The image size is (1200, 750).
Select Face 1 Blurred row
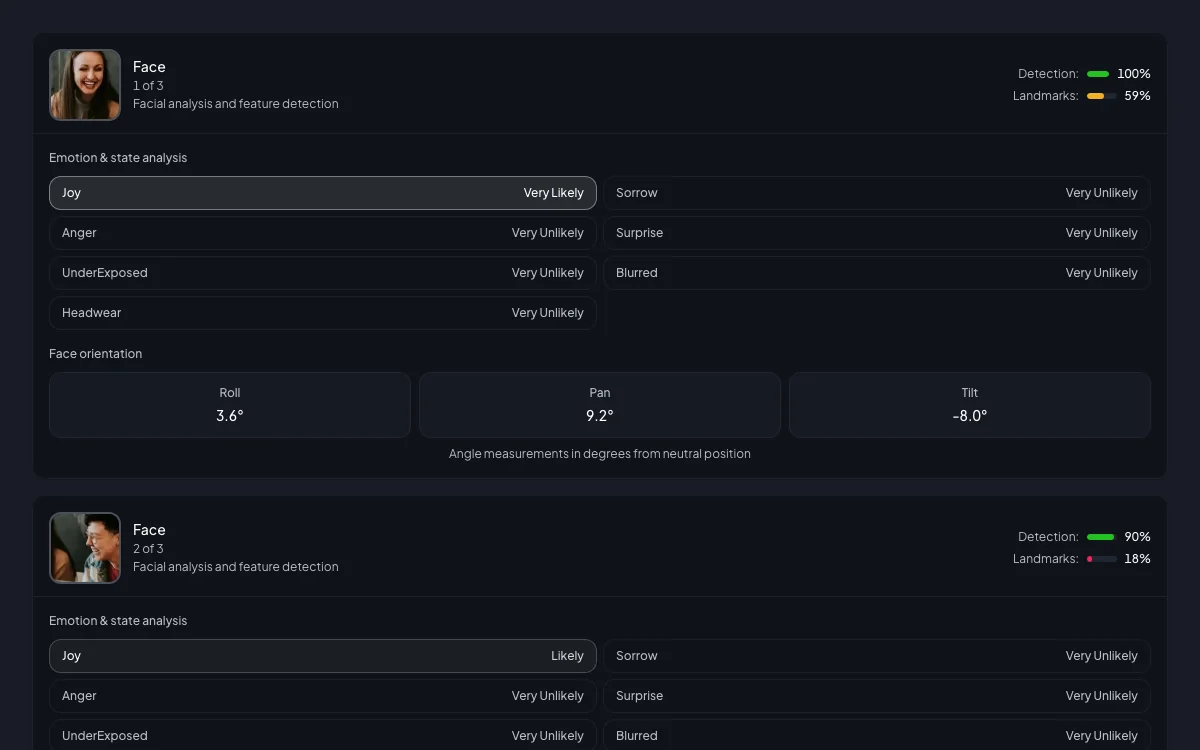(x=877, y=273)
